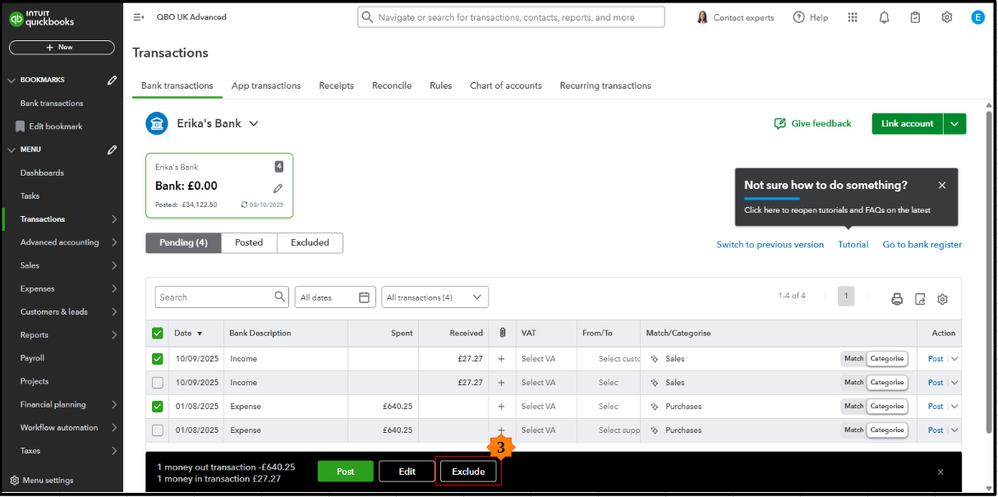Viewport: 998px width, 497px height.
Task: Show the Posted transactions tab
Action: (250, 243)
